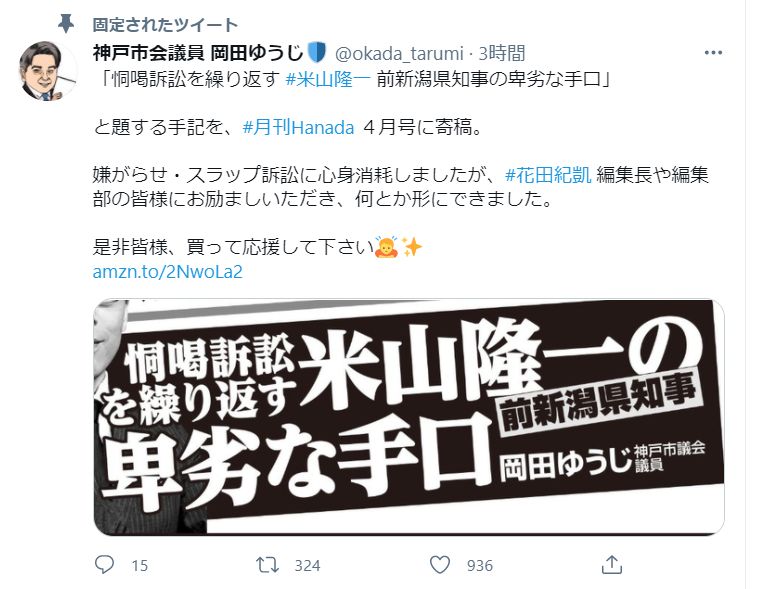Screen dimensions: 762x589
Task: Click the reply count 15
Action: [x=139, y=566]
